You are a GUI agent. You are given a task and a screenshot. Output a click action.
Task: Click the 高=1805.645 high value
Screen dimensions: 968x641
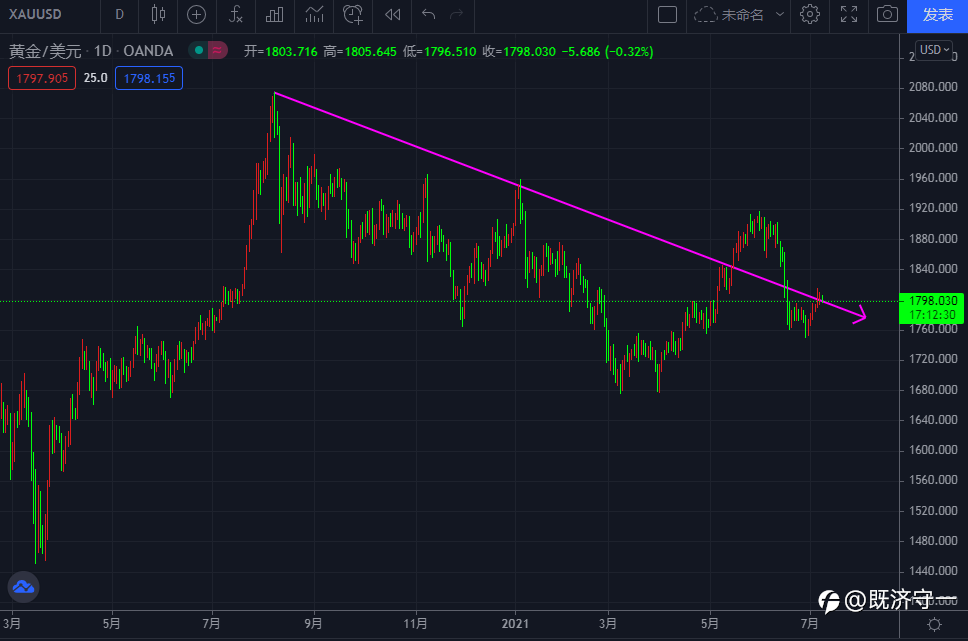click(360, 51)
